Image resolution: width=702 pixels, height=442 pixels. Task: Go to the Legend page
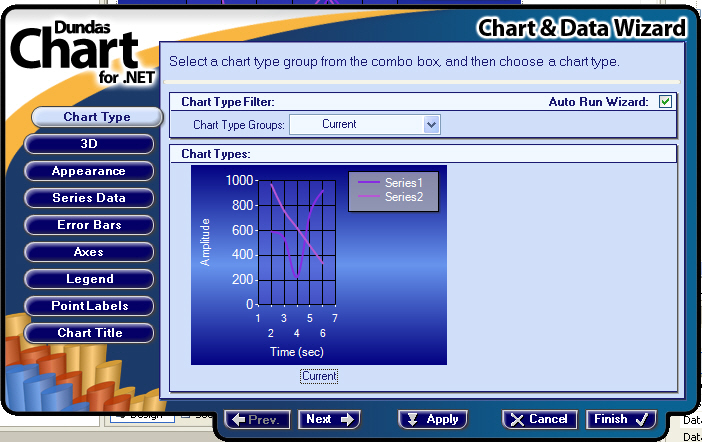pos(89,279)
